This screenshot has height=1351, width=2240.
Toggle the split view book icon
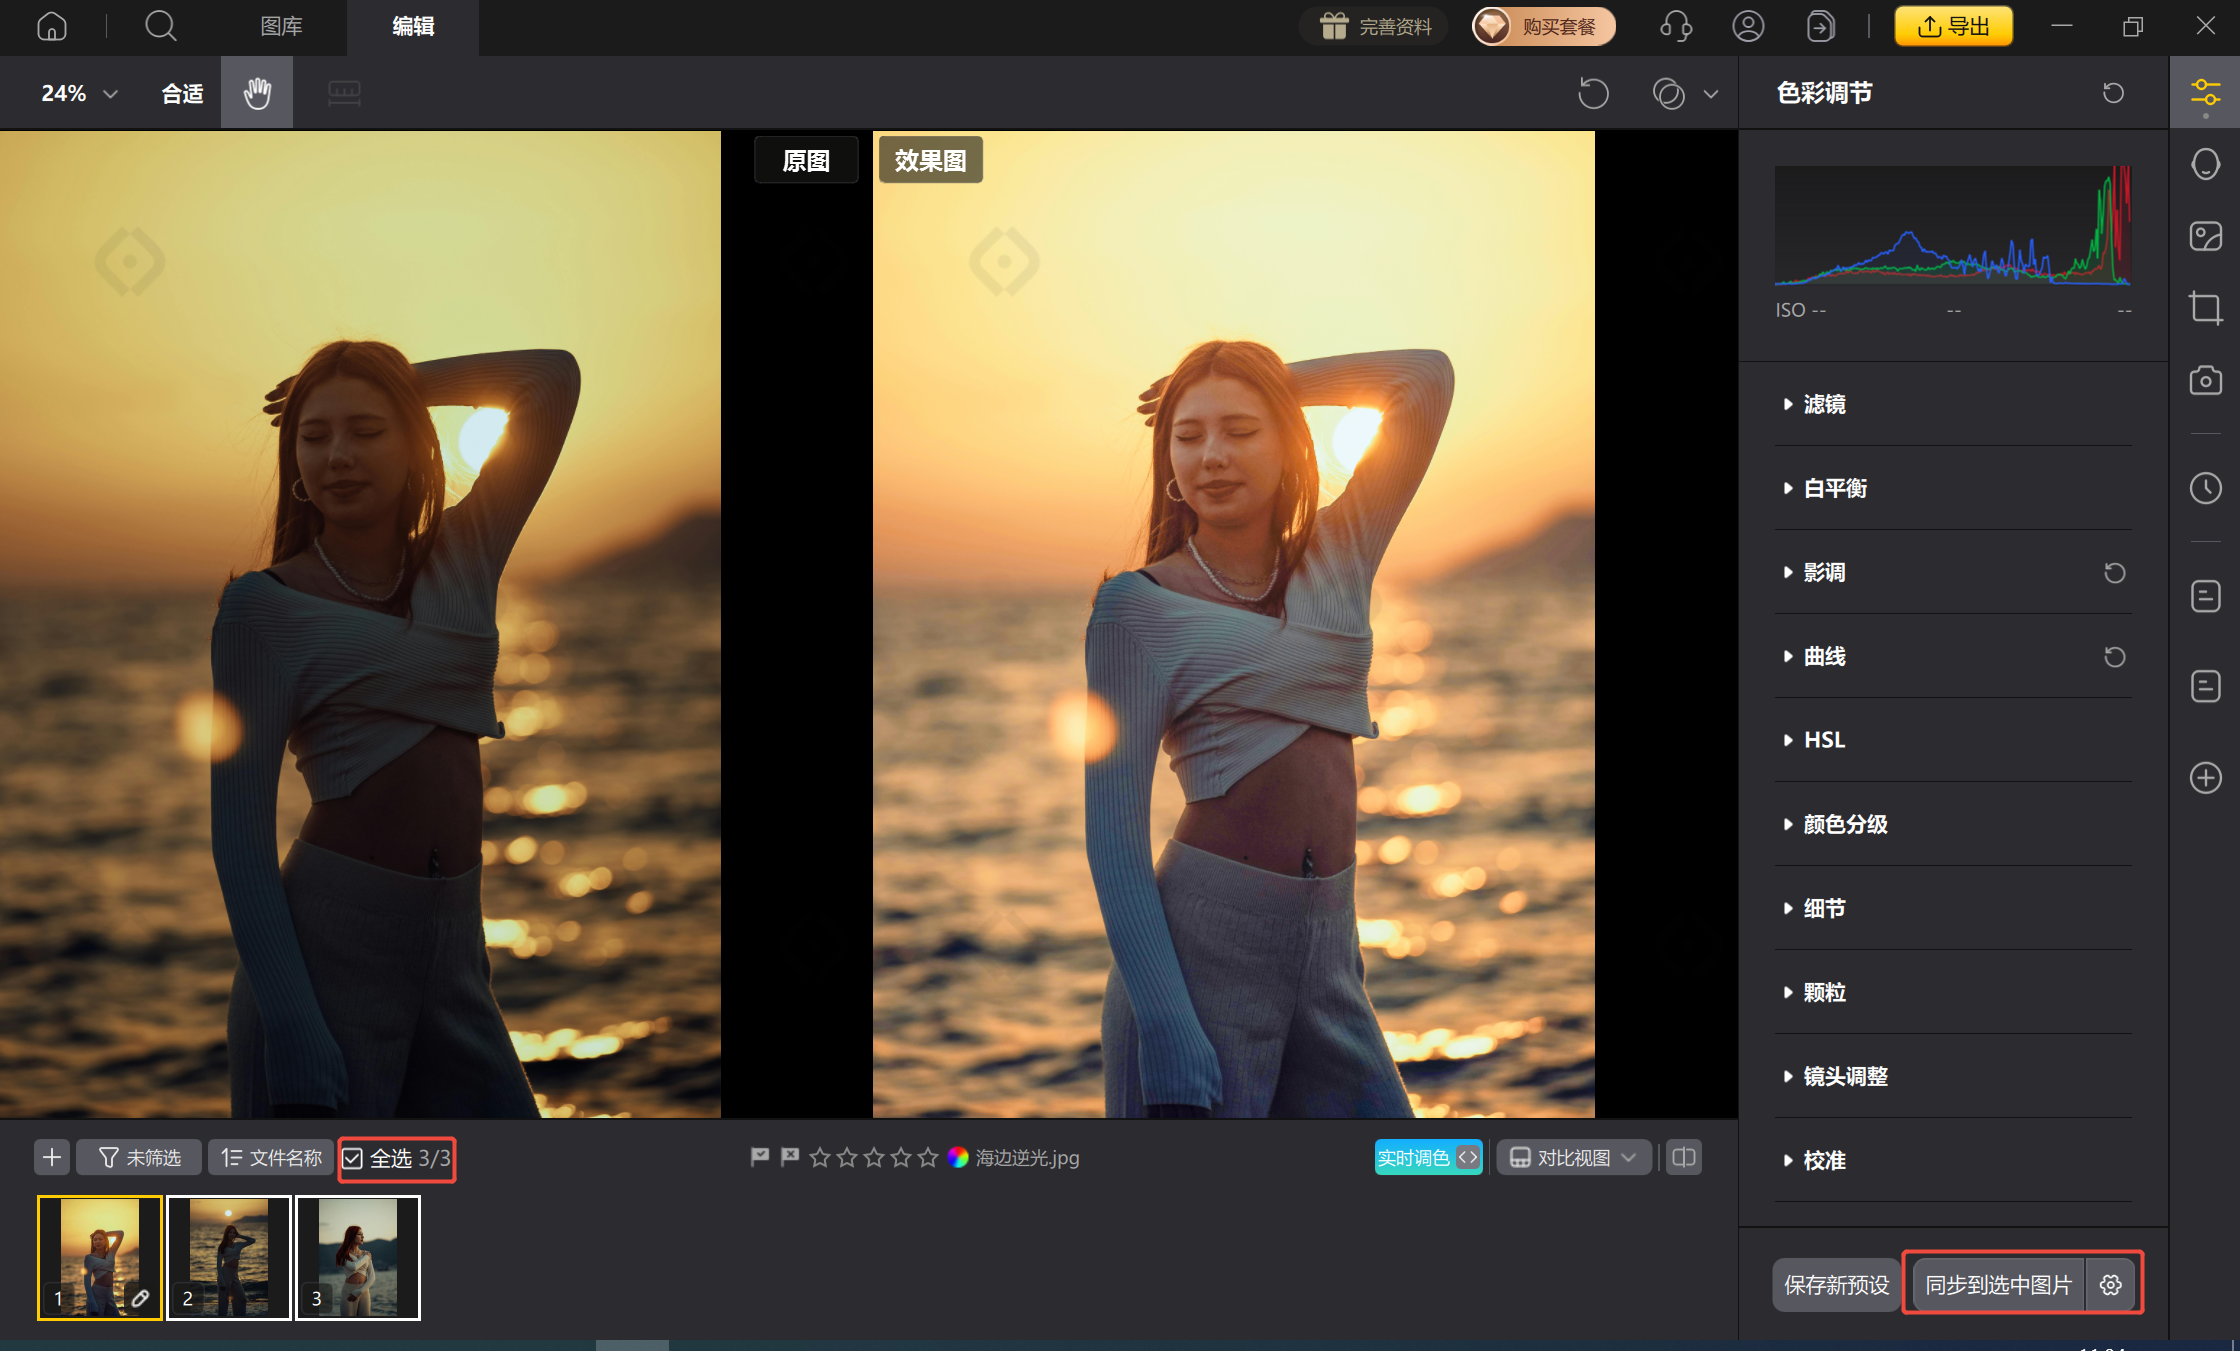point(1684,1158)
